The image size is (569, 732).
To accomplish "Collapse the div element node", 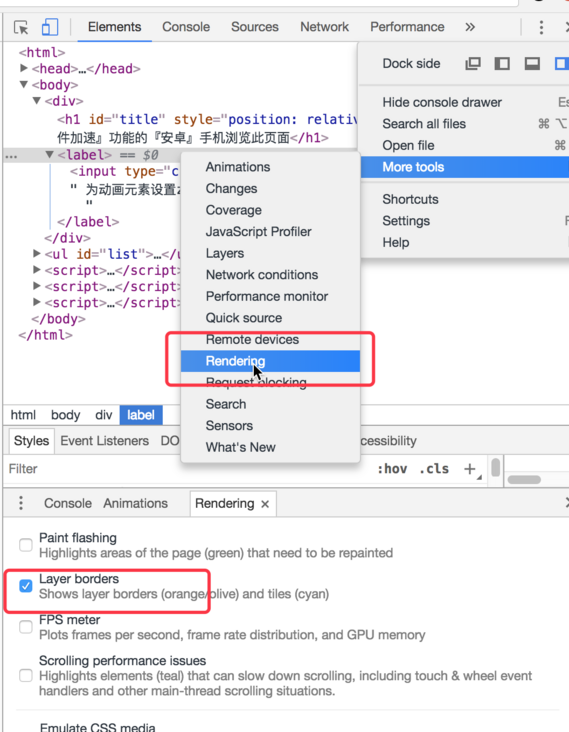I will pyautogui.click(x=36, y=100).
